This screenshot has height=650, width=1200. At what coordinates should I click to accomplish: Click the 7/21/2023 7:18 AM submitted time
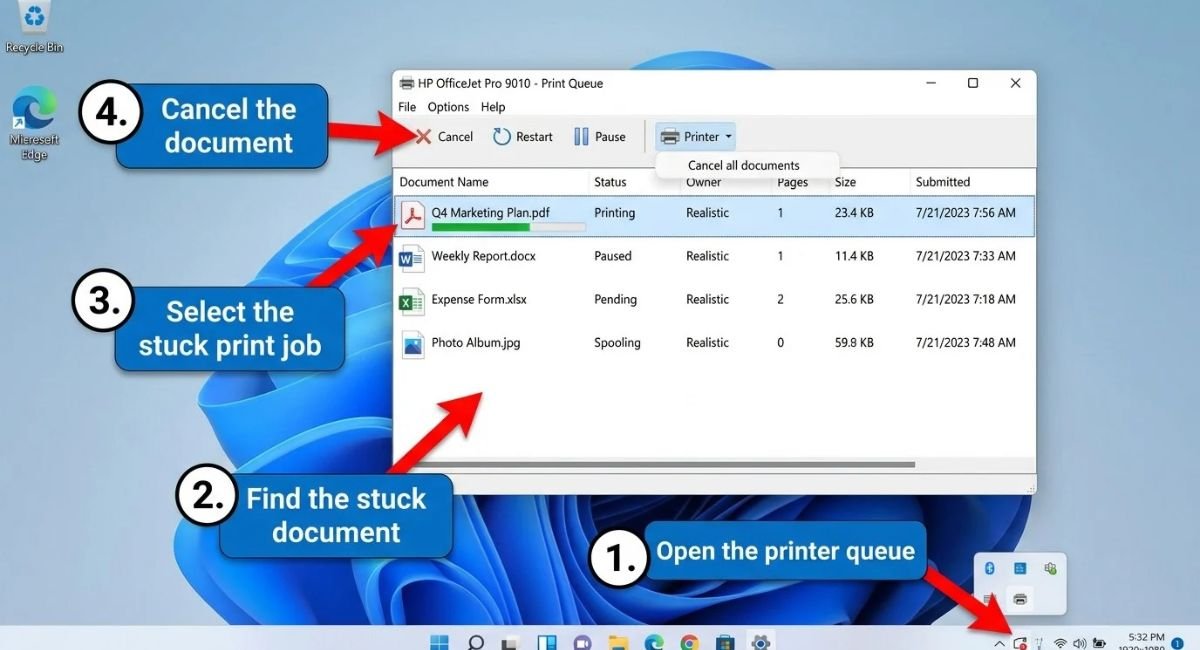tap(965, 299)
